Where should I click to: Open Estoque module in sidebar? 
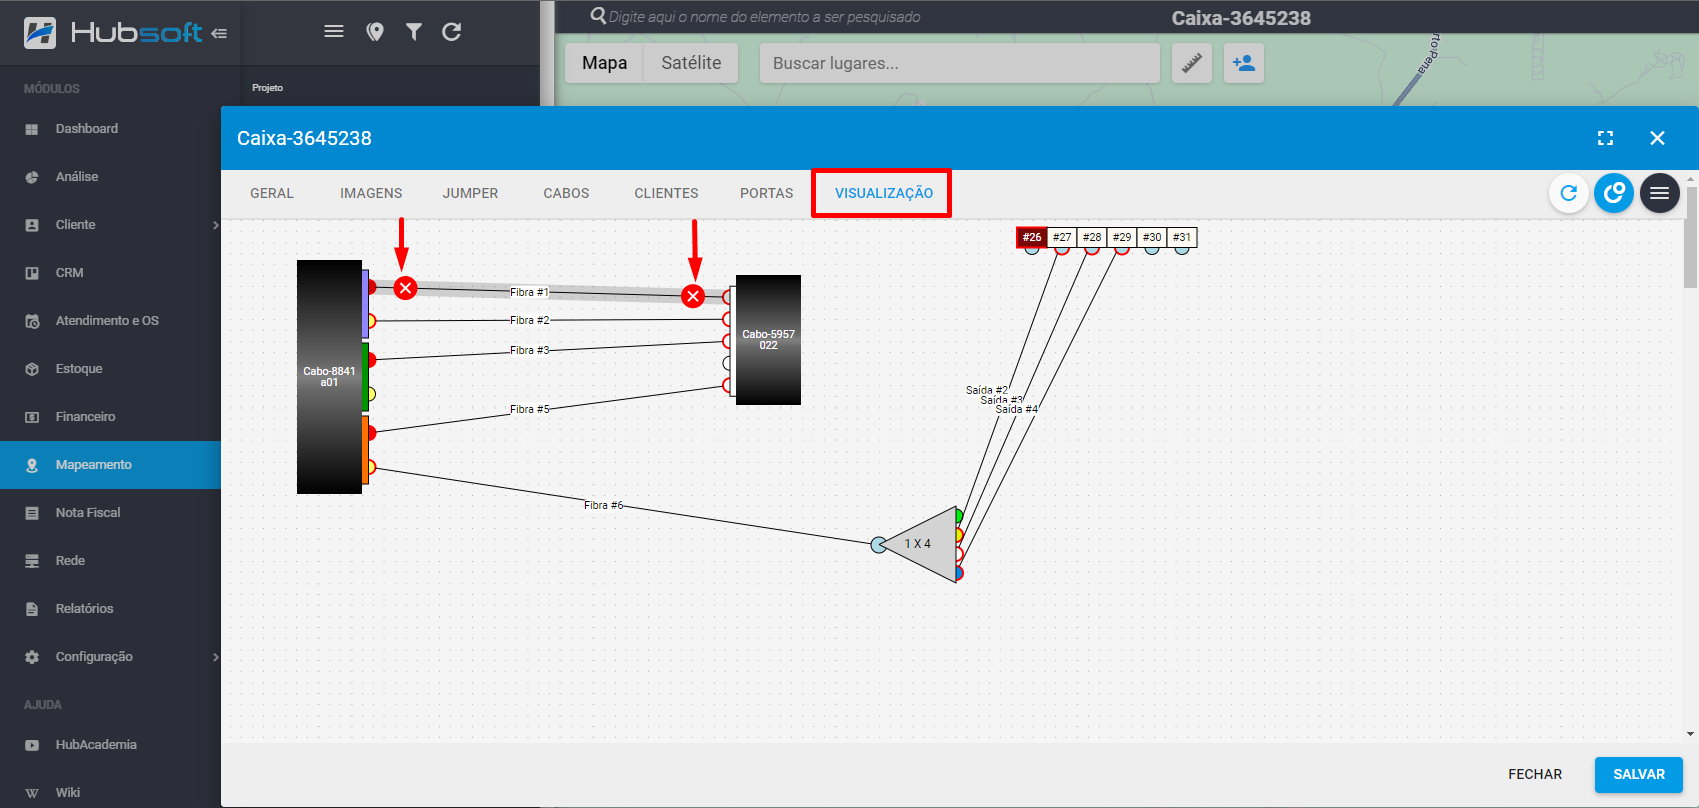click(110, 369)
